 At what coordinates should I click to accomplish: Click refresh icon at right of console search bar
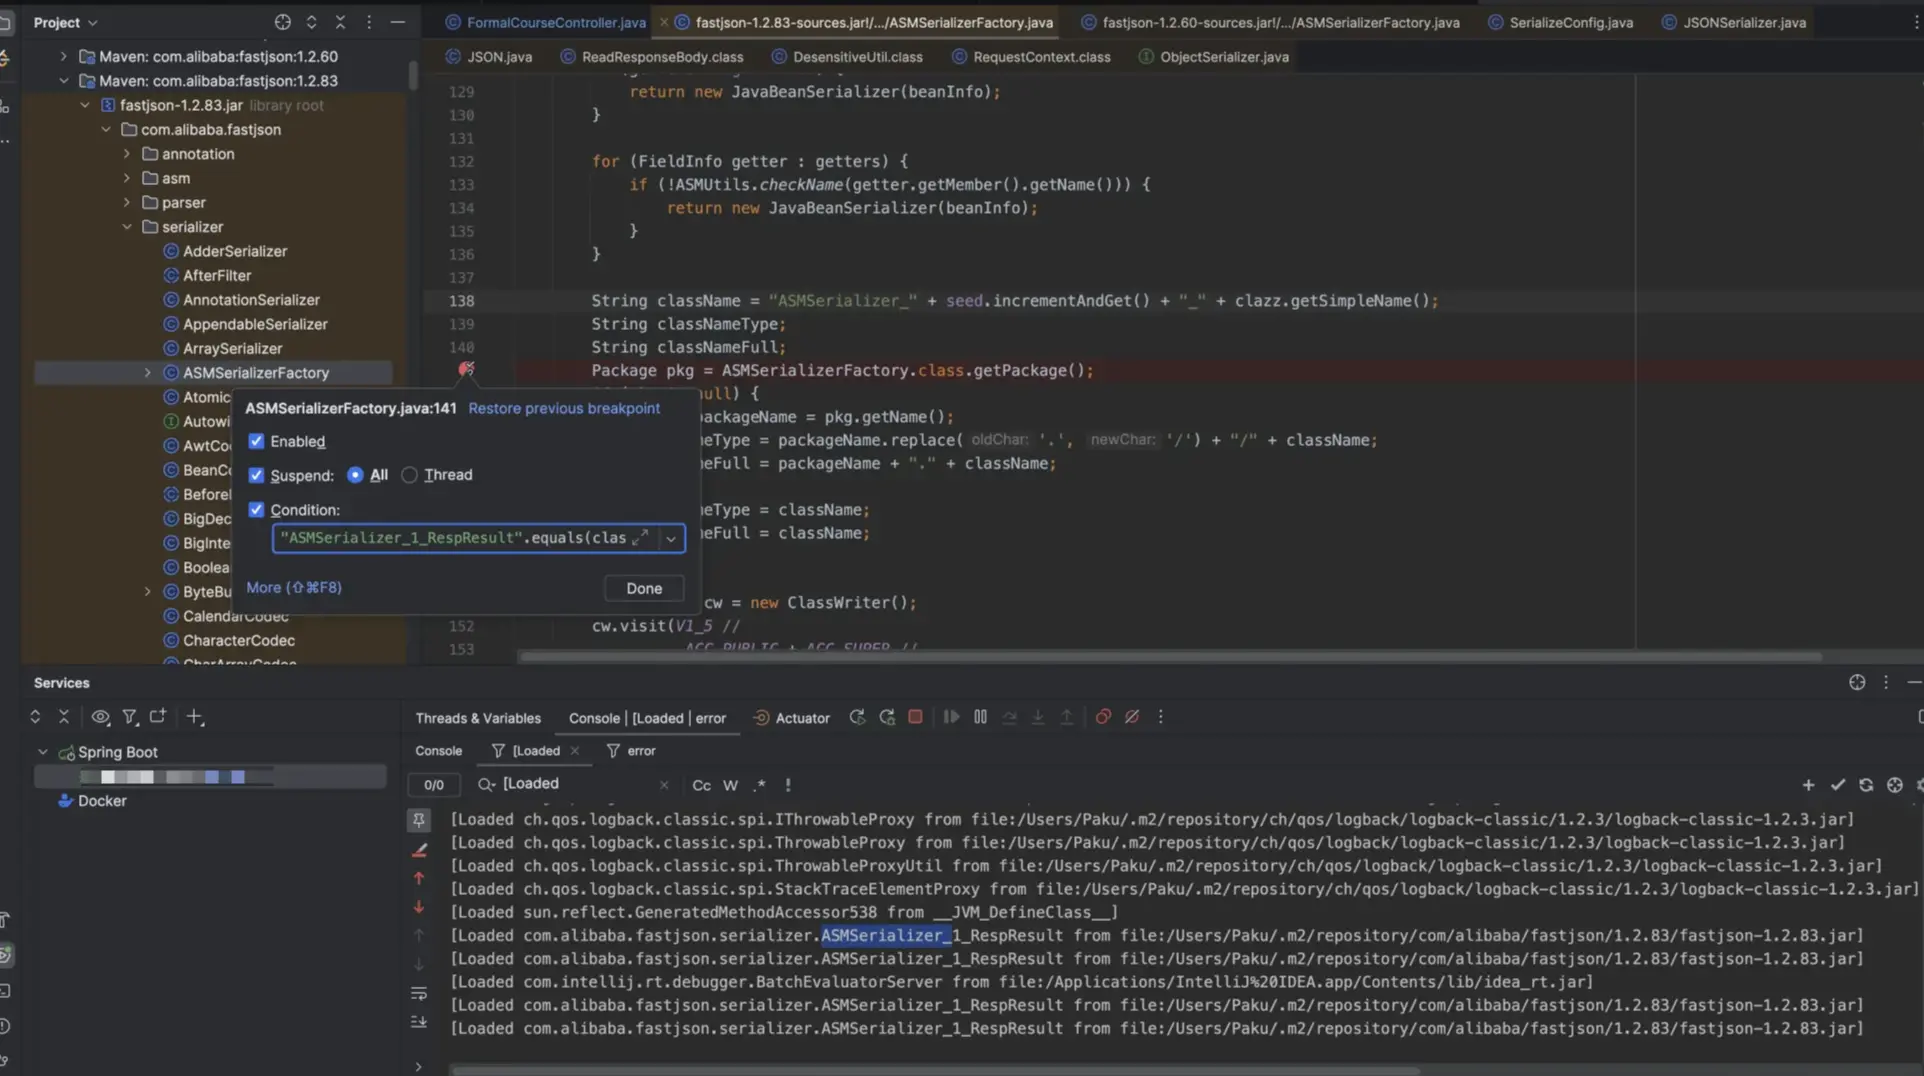pos(1866,785)
